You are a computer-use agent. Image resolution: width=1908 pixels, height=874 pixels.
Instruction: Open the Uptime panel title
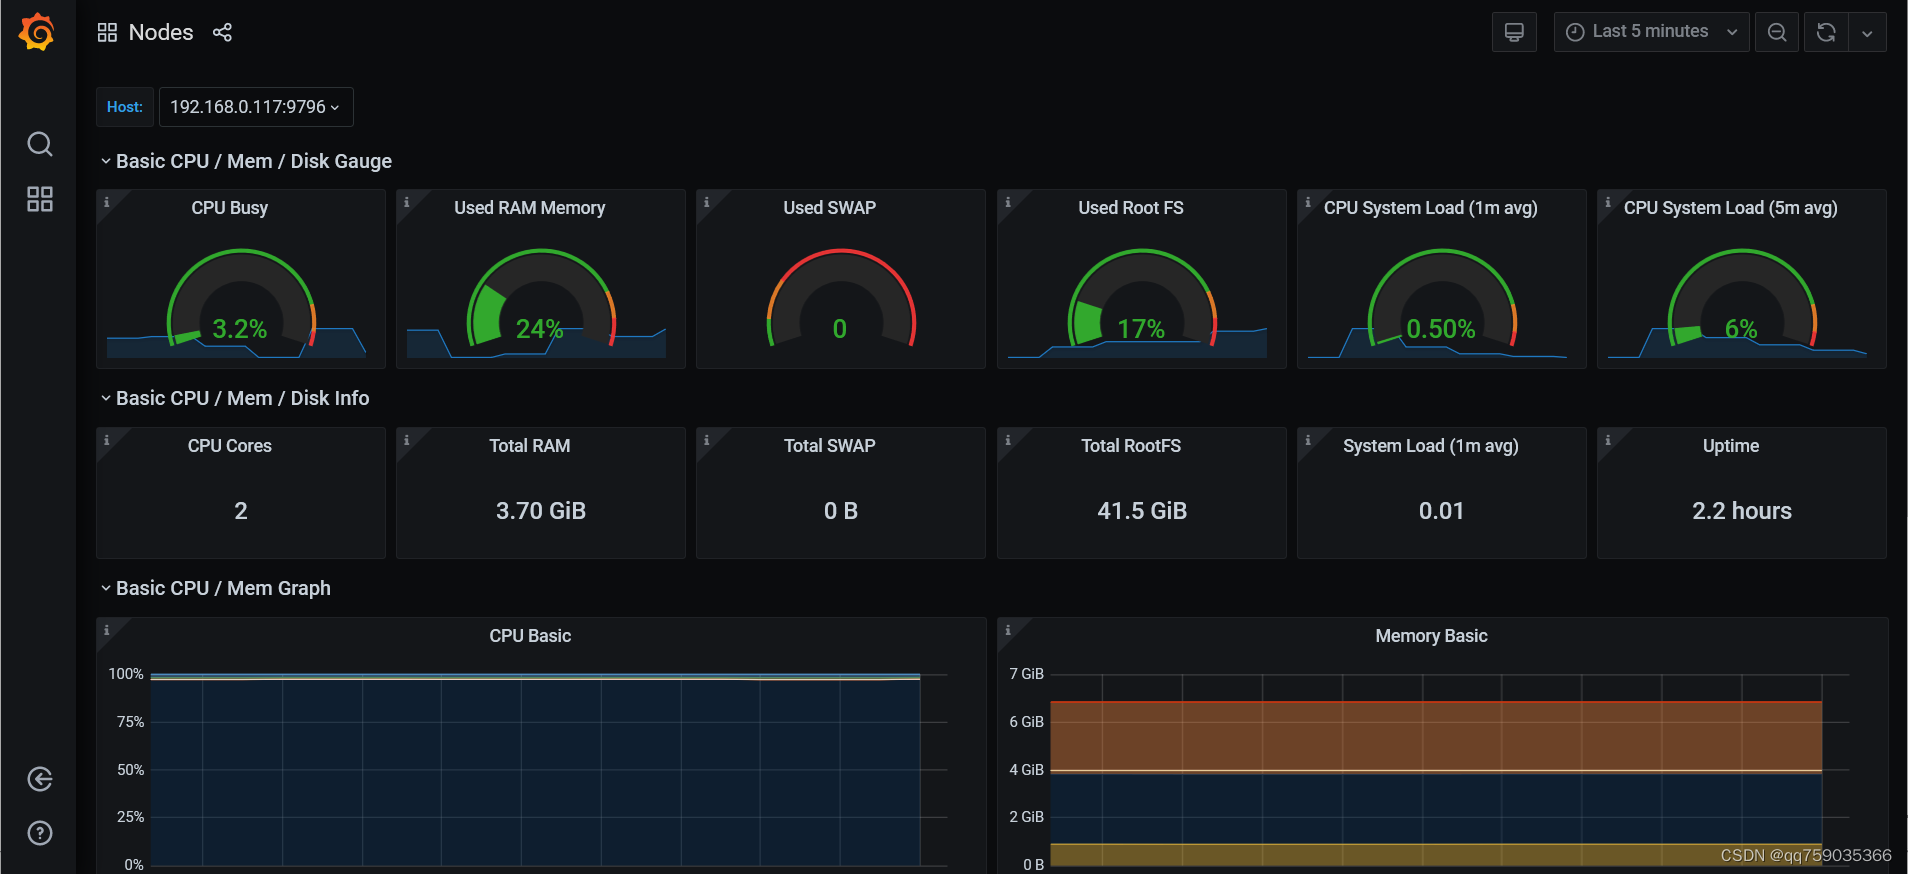(1731, 446)
